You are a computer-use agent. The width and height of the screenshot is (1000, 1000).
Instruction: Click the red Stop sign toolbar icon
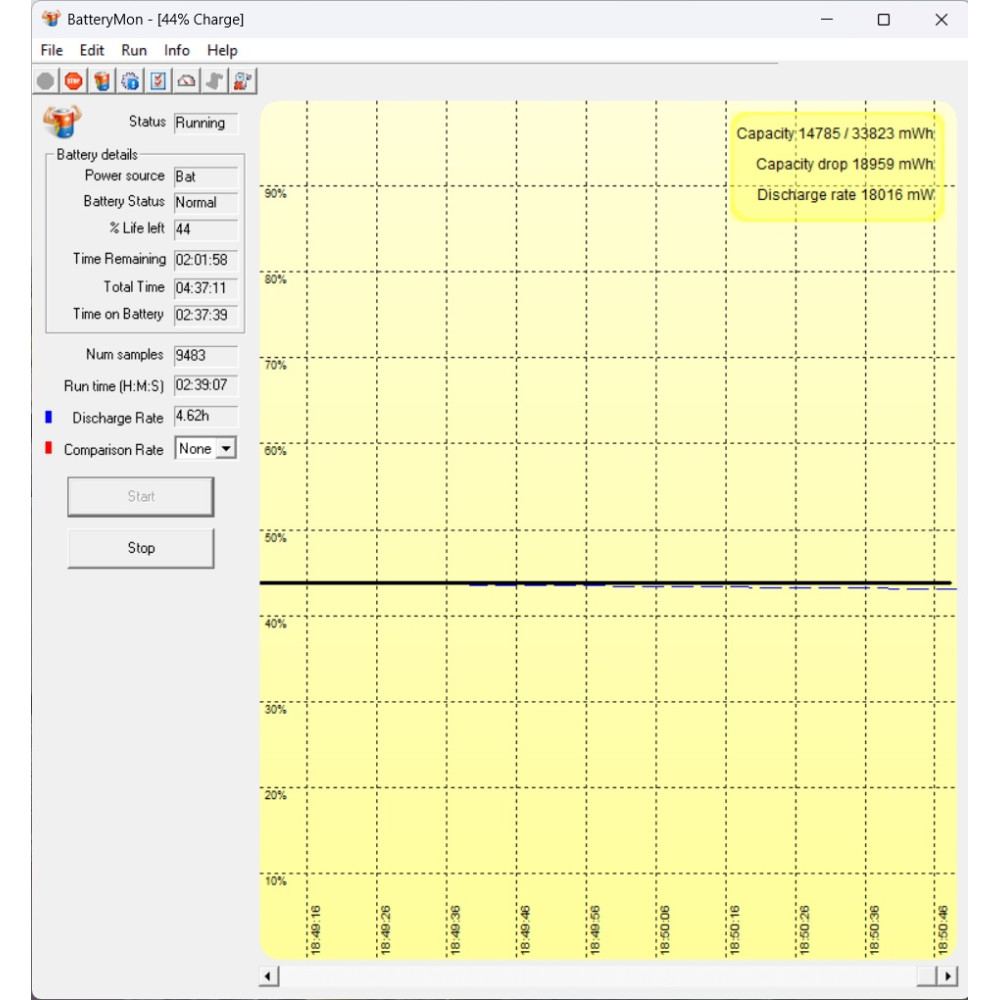coord(73,81)
